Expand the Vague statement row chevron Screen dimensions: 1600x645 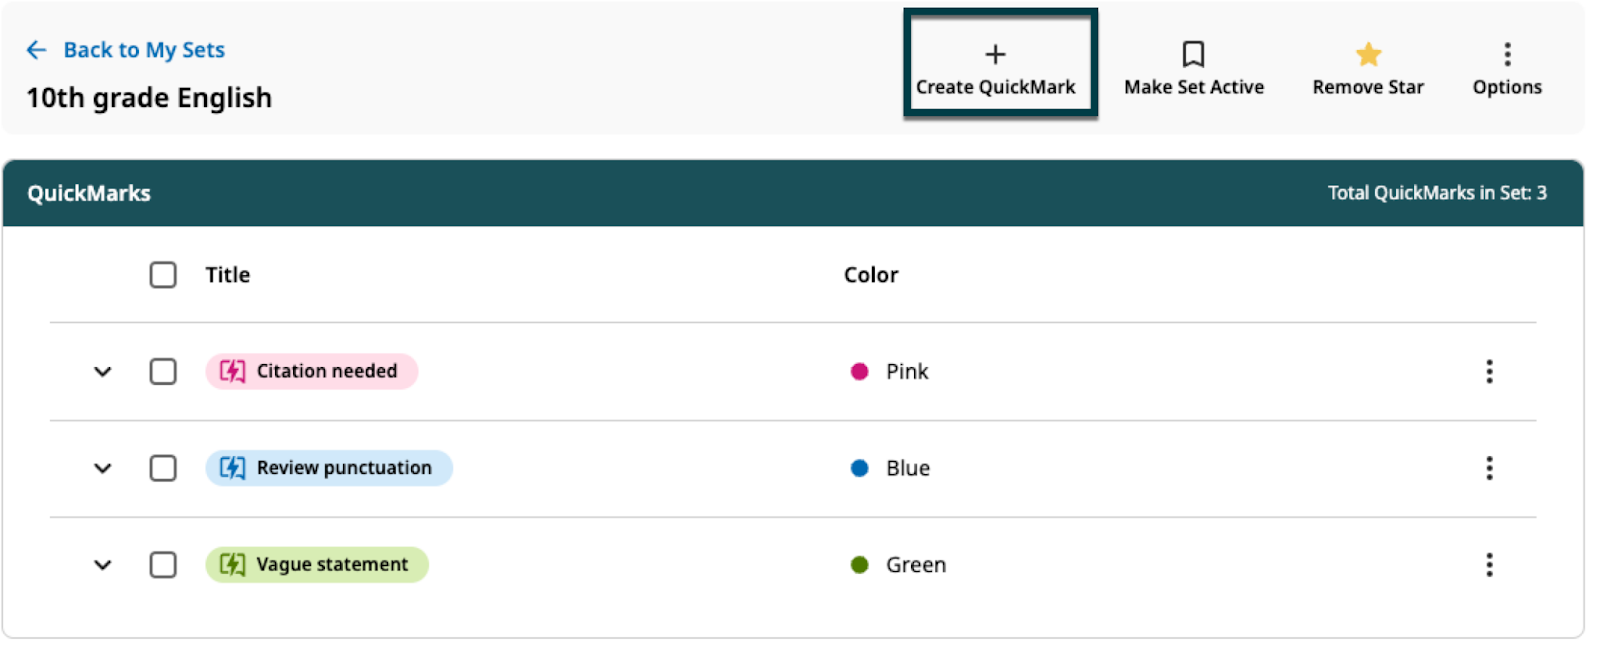tap(103, 565)
